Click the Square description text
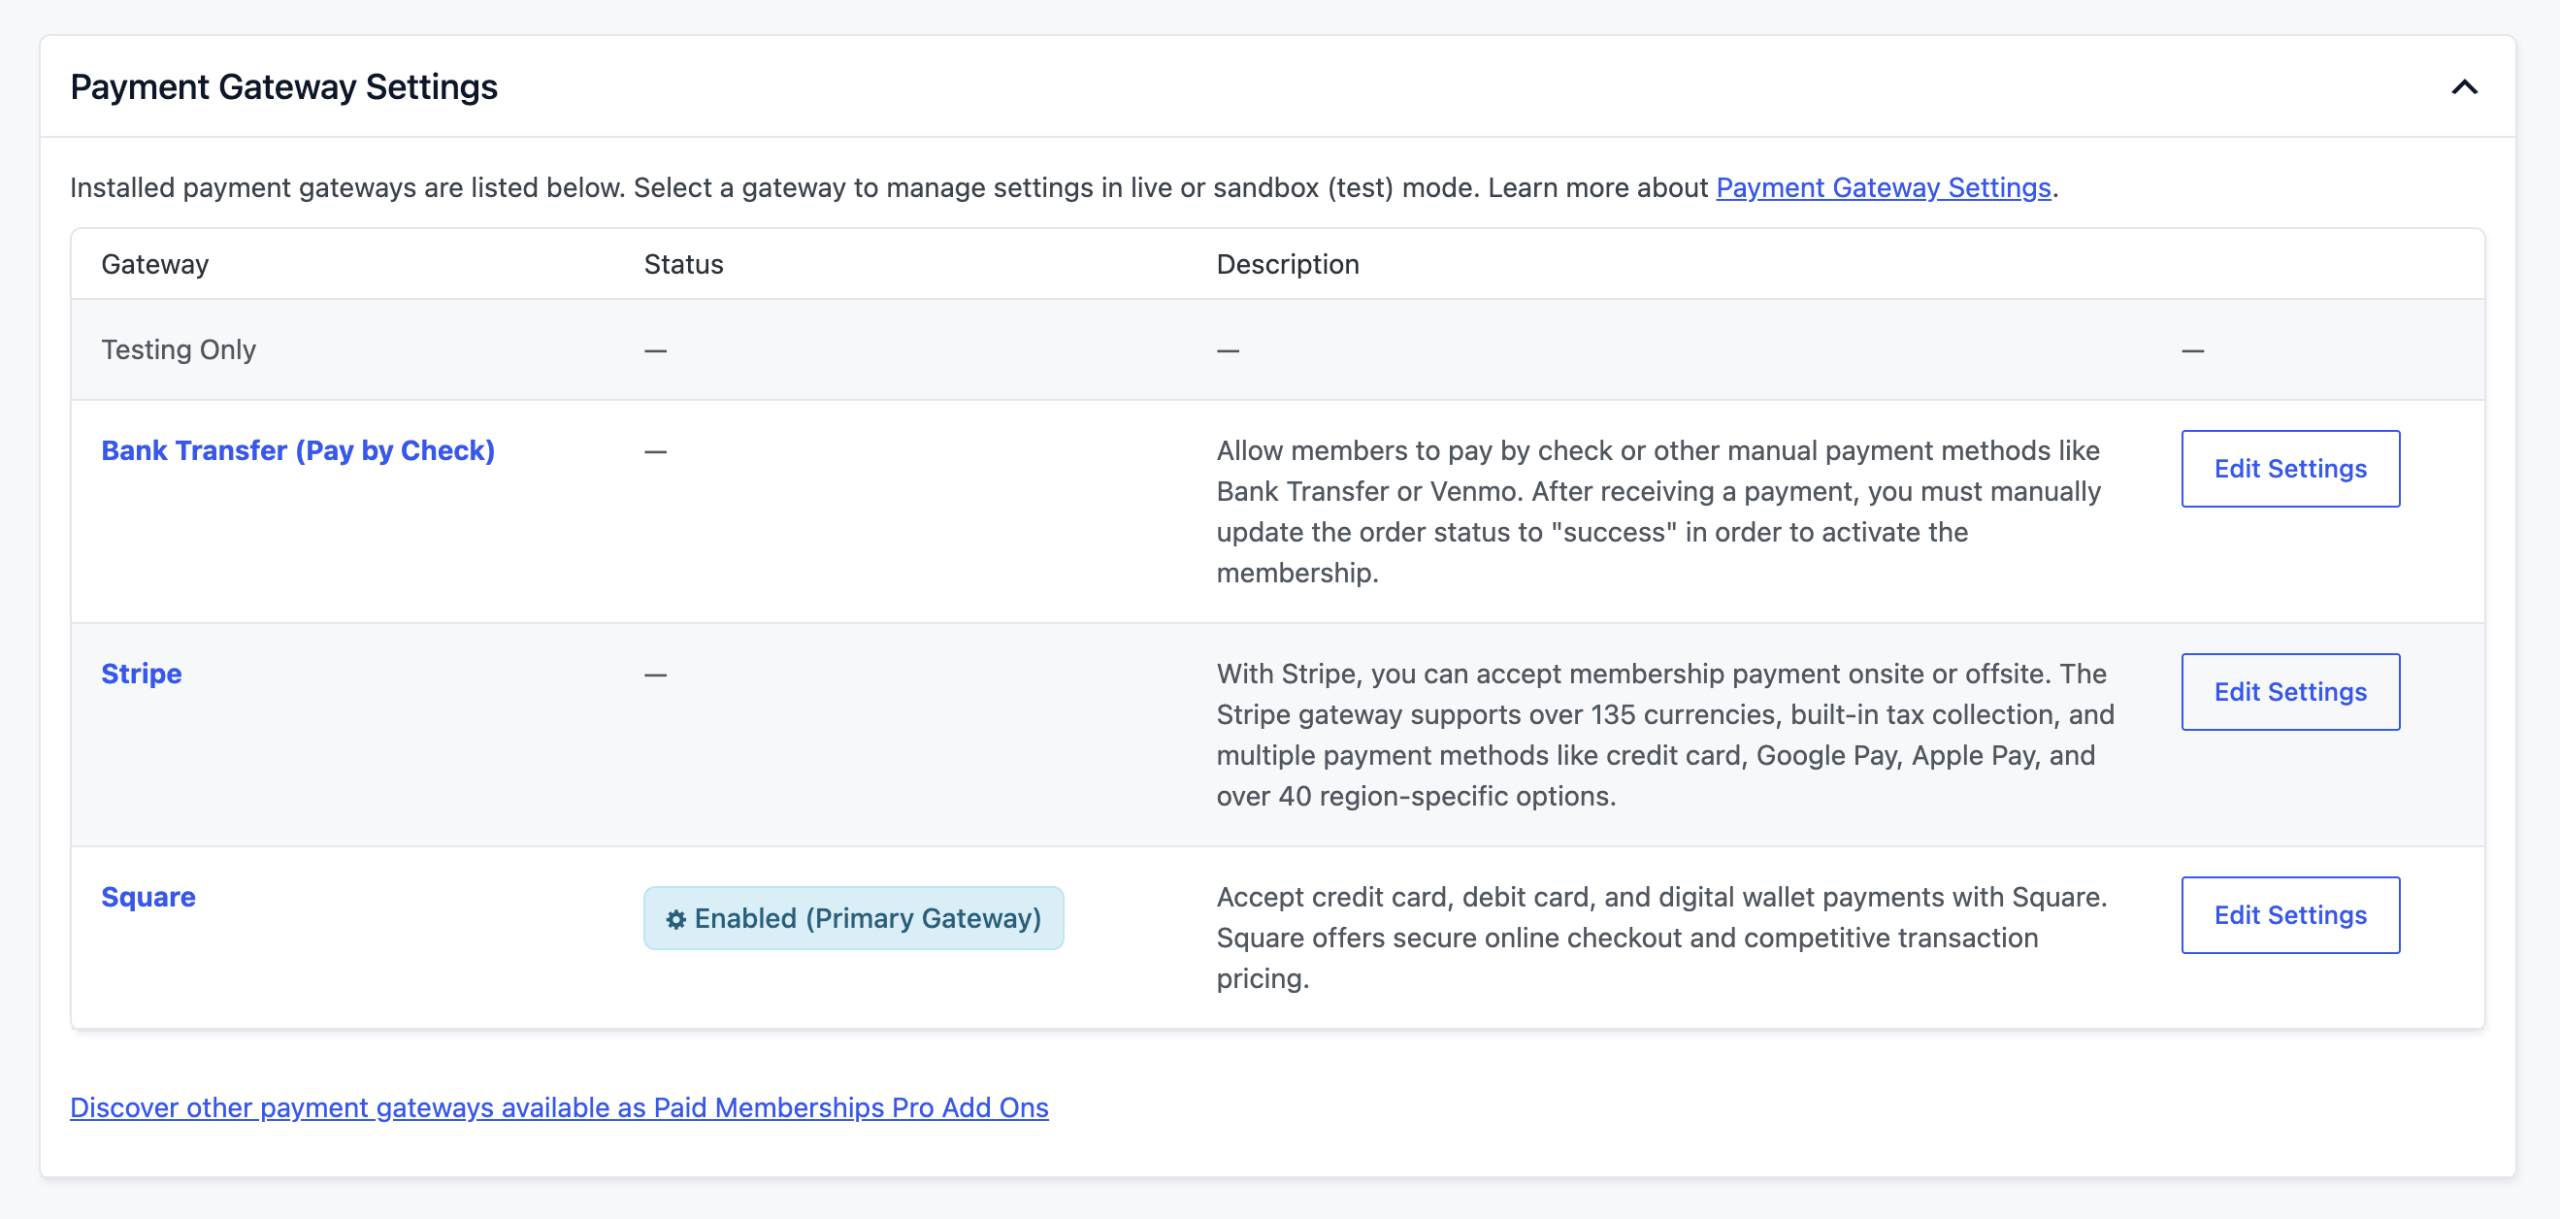Image resolution: width=2560 pixels, height=1219 pixels. (x=1661, y=938)
